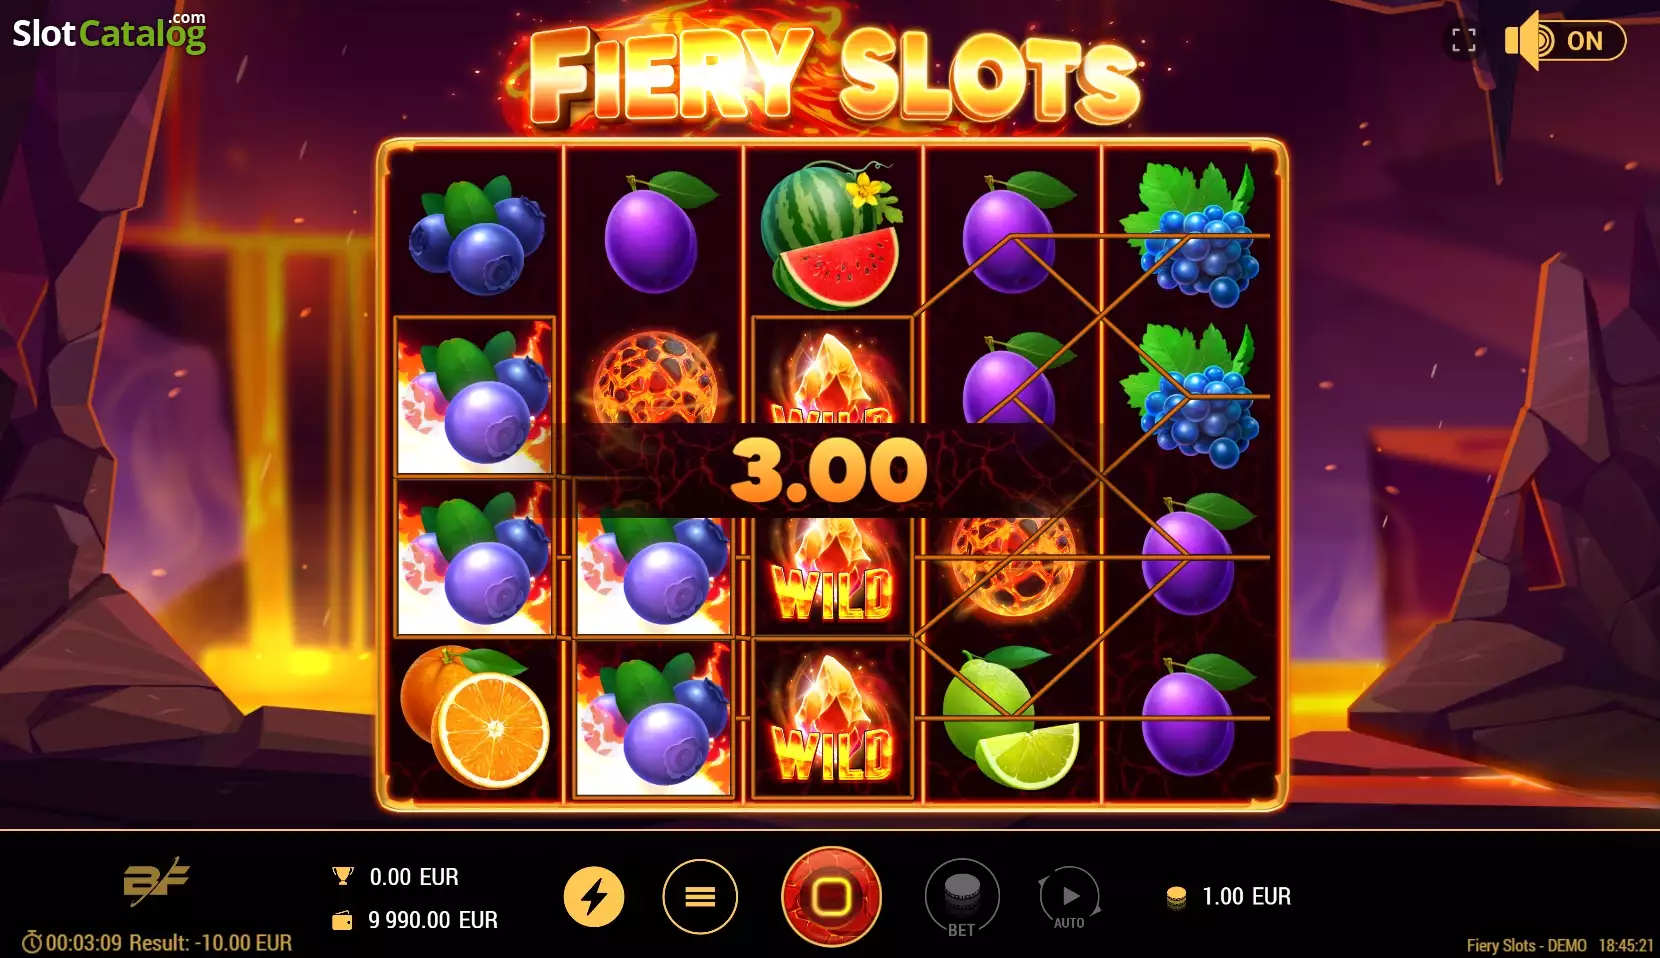Viewport: 1660px width, 958px height.
Task: Click the orange fruit symbol
Action: pos(475,717)
